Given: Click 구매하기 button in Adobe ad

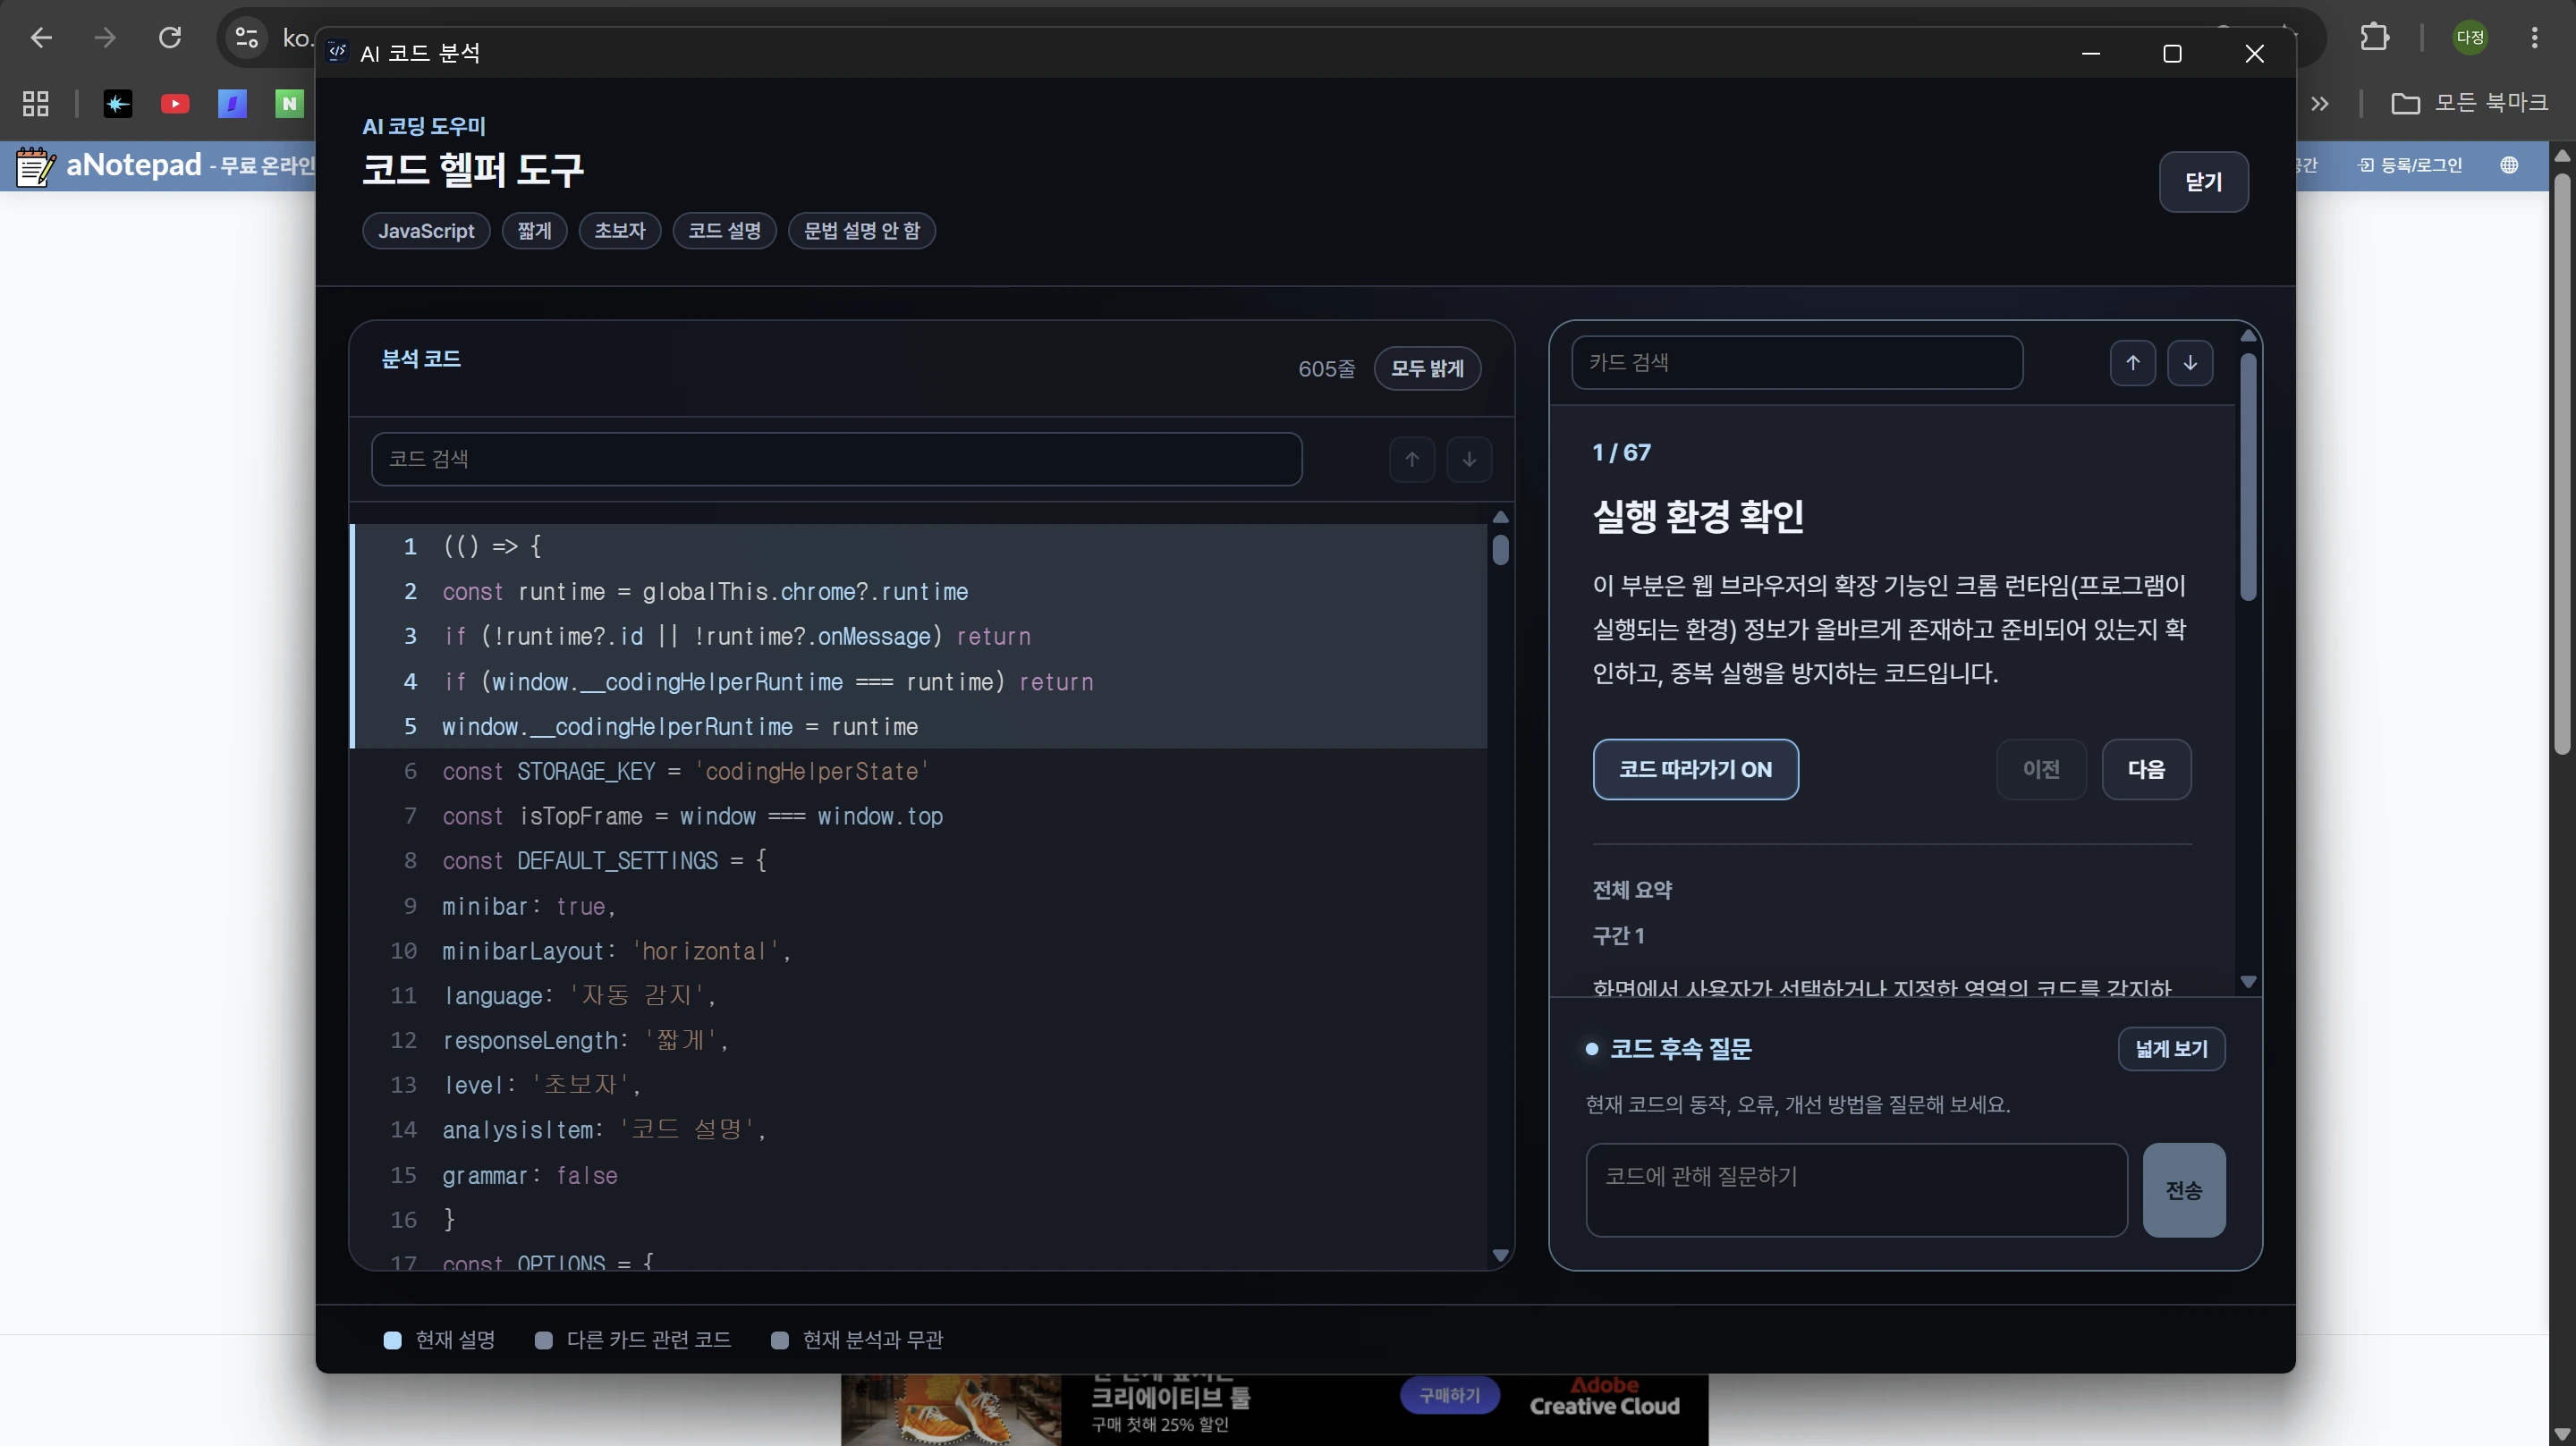Looking at the screenshot, I should click(x=1450, y=1395).
